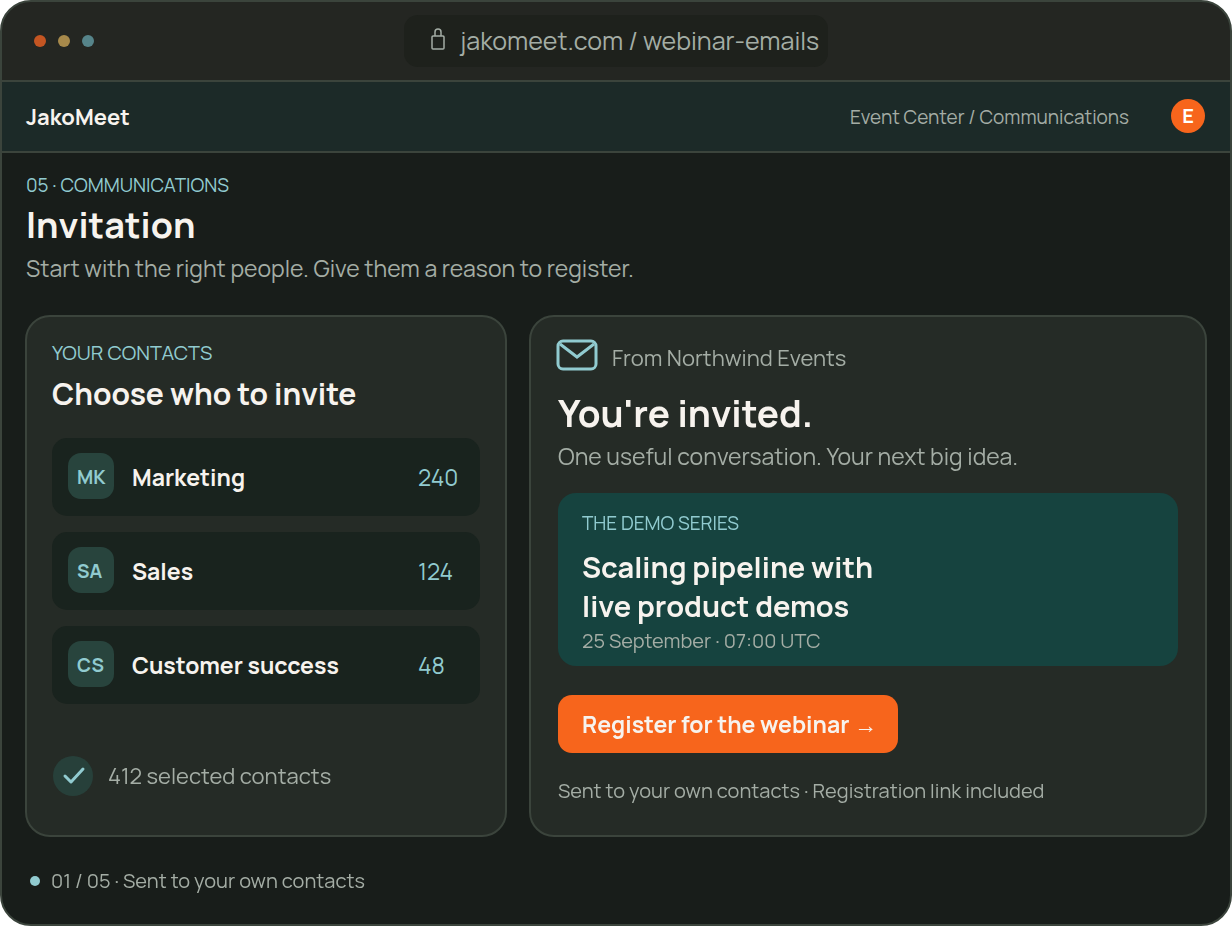Image resolution: width=1232 pixels, height=926 pixels.
Task: Select the Sales contact group
Action: pyautogui.click(x=266, y=571)
